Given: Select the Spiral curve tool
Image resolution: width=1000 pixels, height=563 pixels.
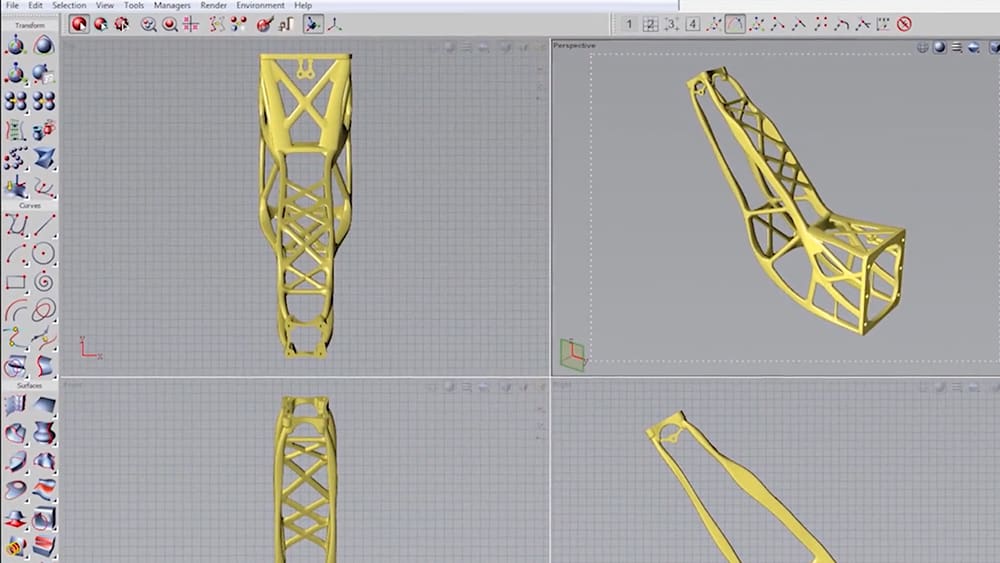Looking at the screenshot, I should pyautogui.click(x=43, y=282).
